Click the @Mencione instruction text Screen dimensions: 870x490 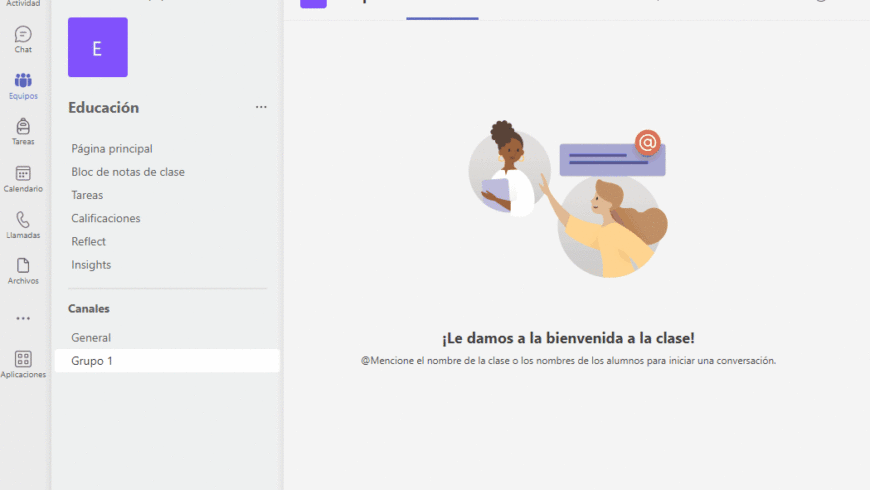pos(568,361)
